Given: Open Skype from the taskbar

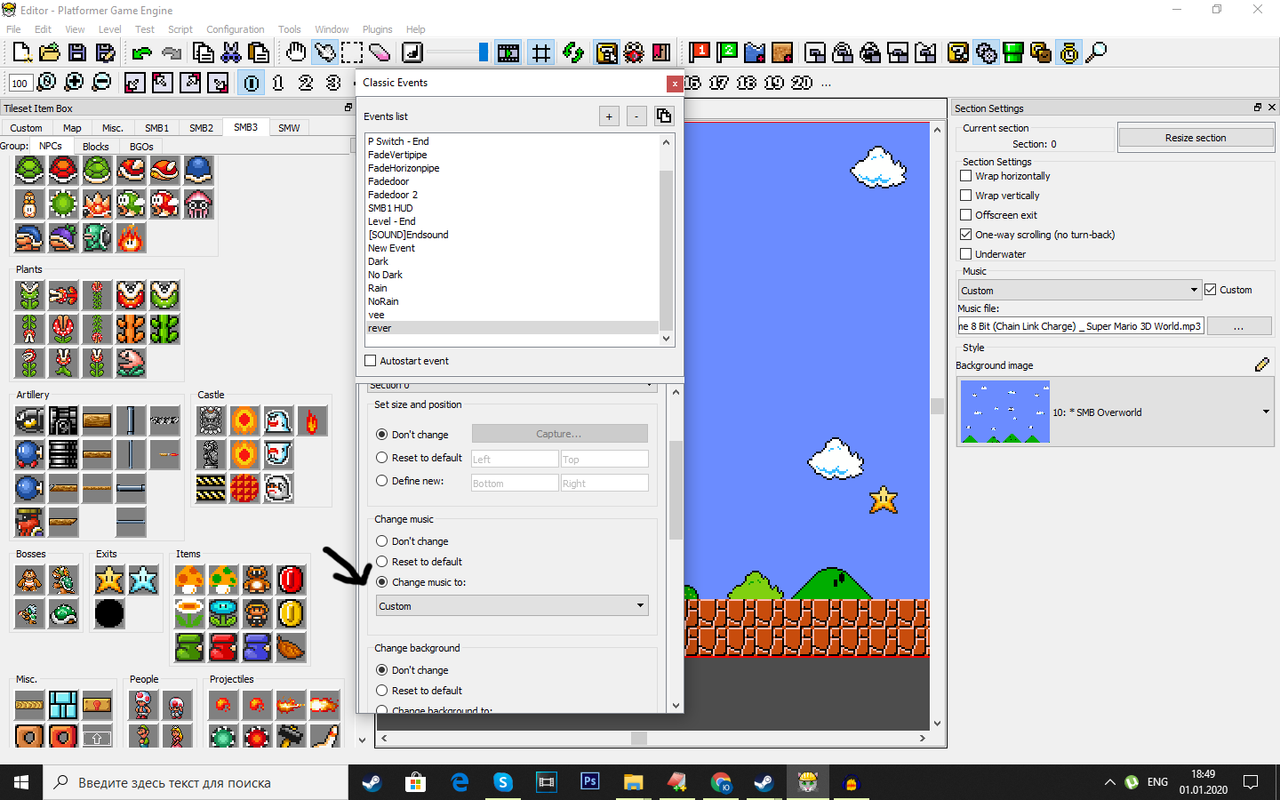Looking at the screenshot, I should (x=503, y=782).
